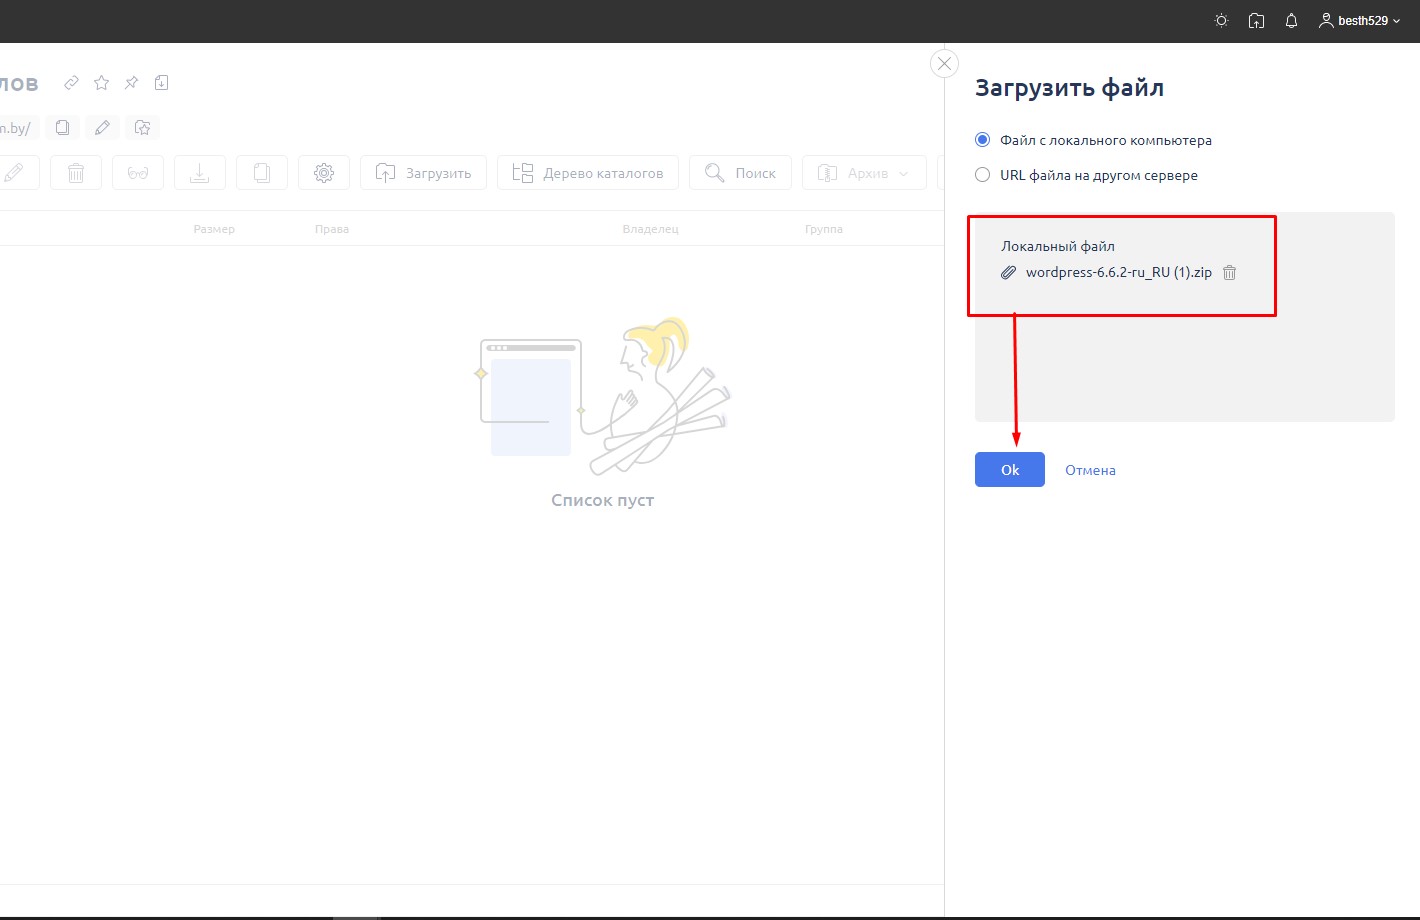This screenshot has height=920, width=1420.
Task: Click the pin icon near the title
Action: [131, 83]
